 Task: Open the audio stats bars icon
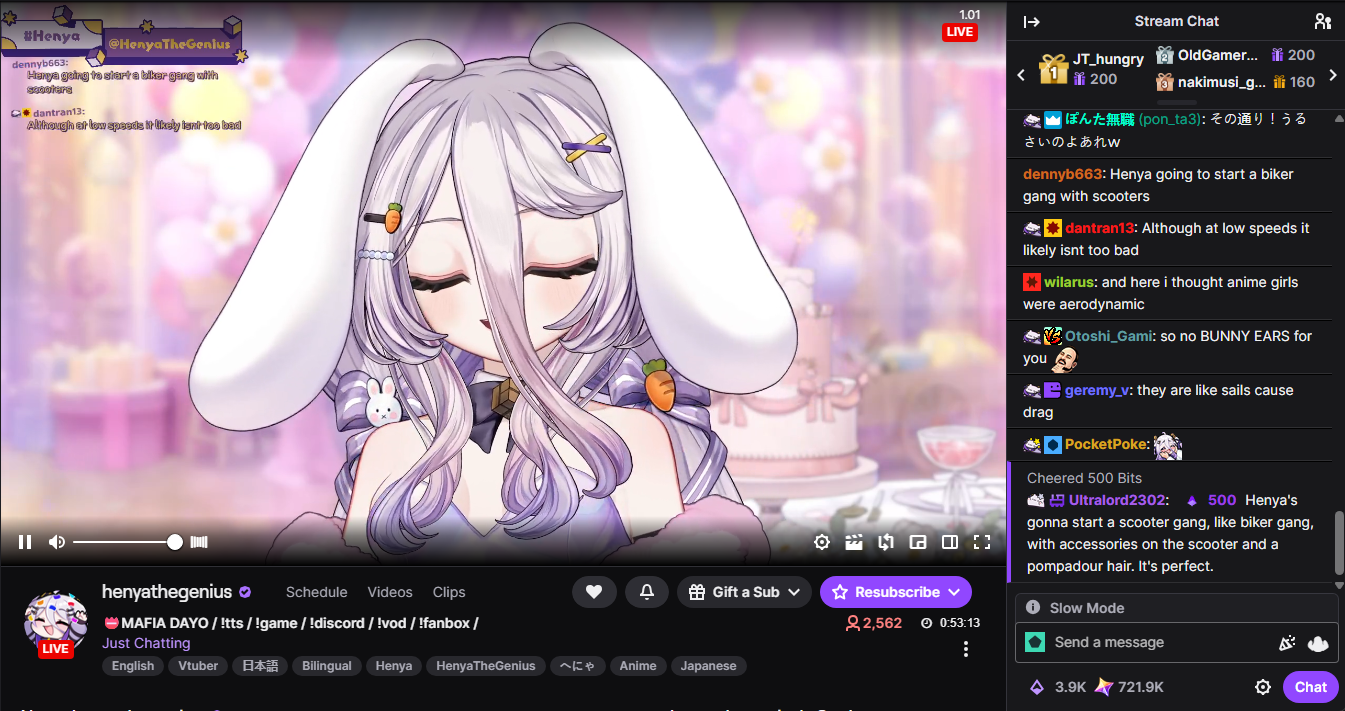point(199,542)
